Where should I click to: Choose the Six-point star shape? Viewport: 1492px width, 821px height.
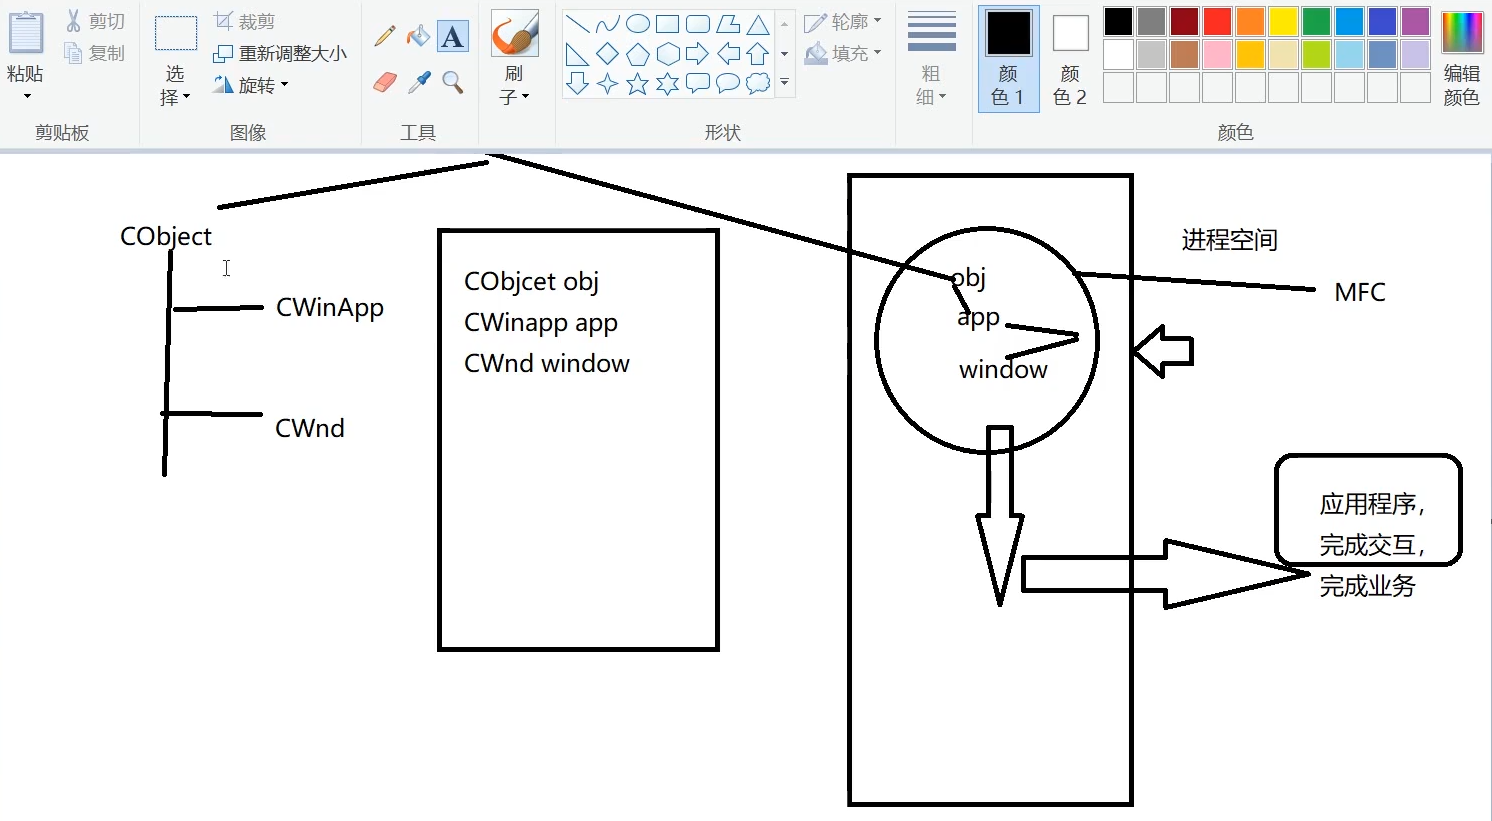pyautogui.click(x=668, y=84)
